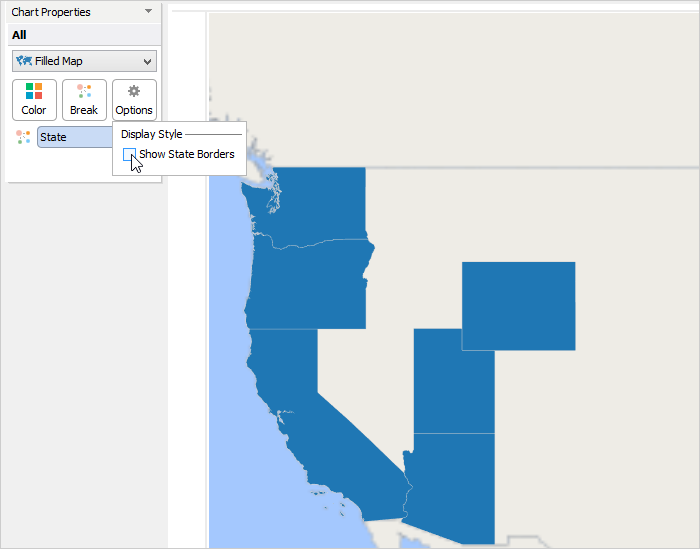Click the Chart Properties title

(51, 12)
